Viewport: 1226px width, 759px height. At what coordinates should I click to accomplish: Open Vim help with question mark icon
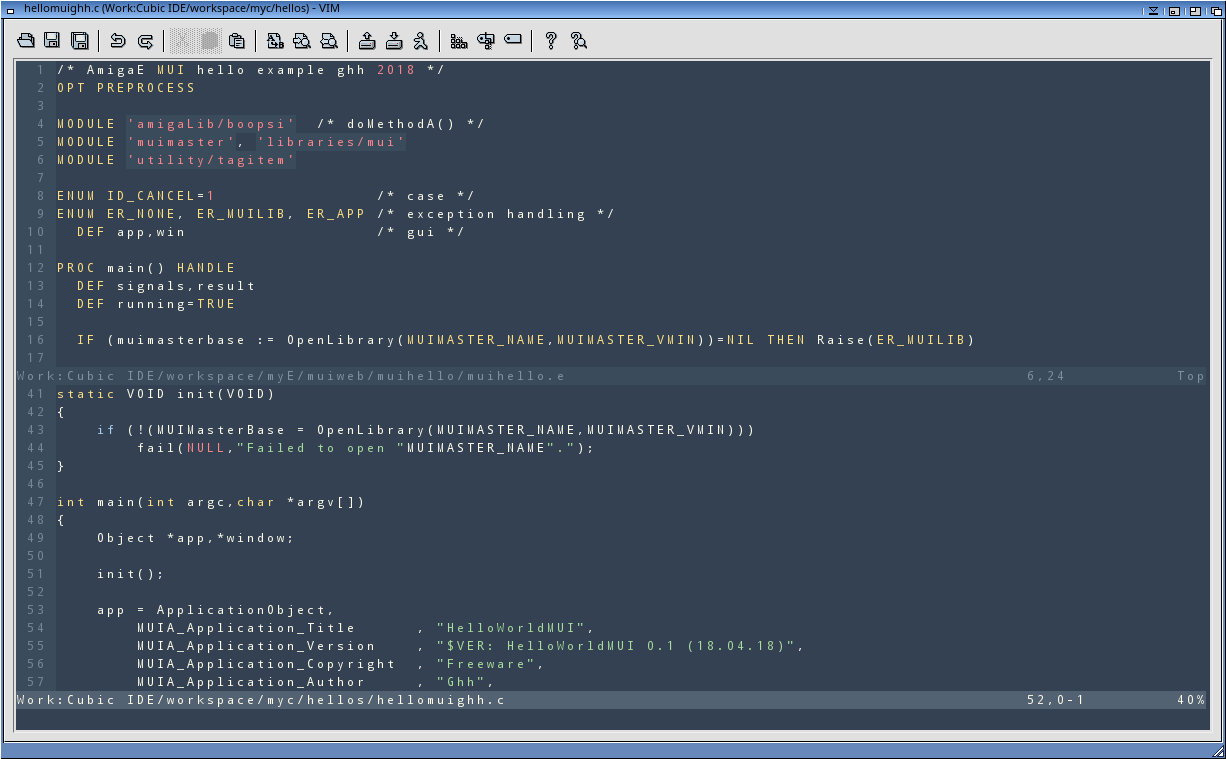point(550,41)
